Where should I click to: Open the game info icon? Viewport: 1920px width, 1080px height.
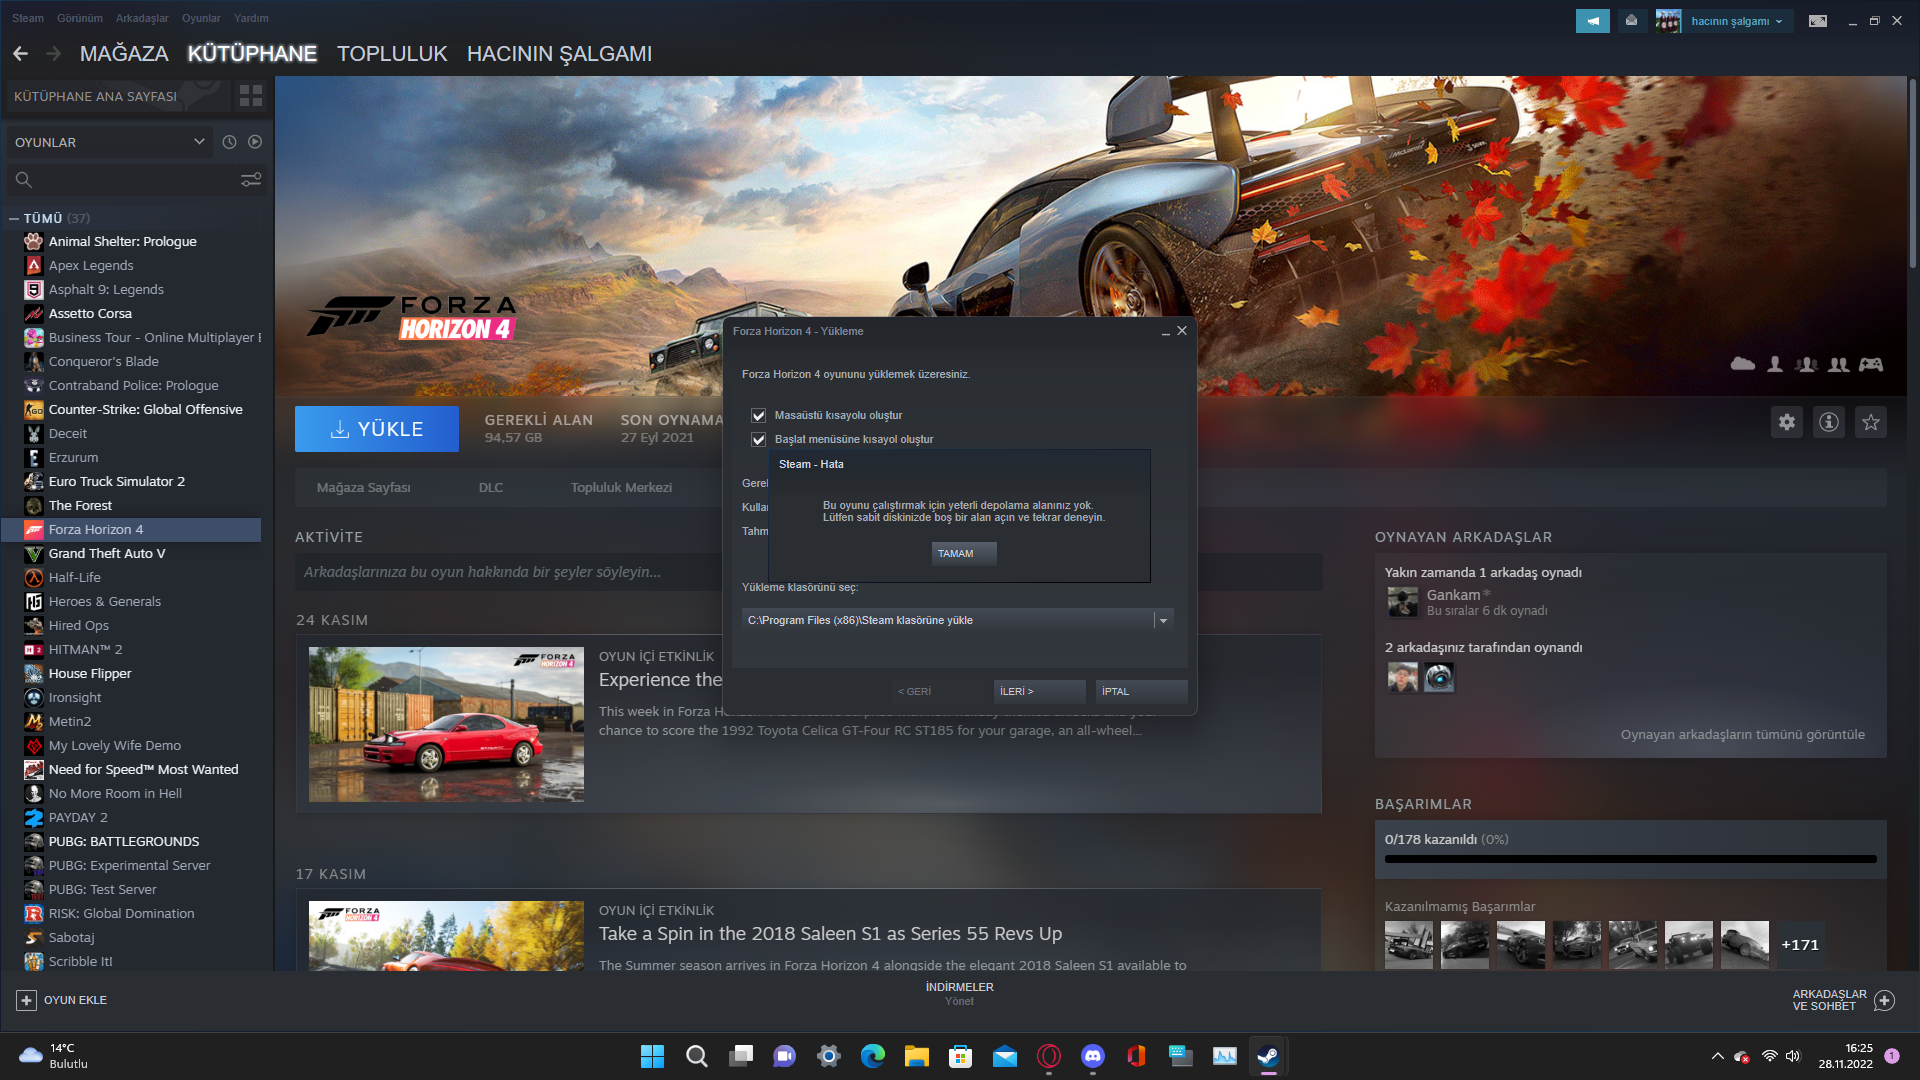(x=1828, y=422)
